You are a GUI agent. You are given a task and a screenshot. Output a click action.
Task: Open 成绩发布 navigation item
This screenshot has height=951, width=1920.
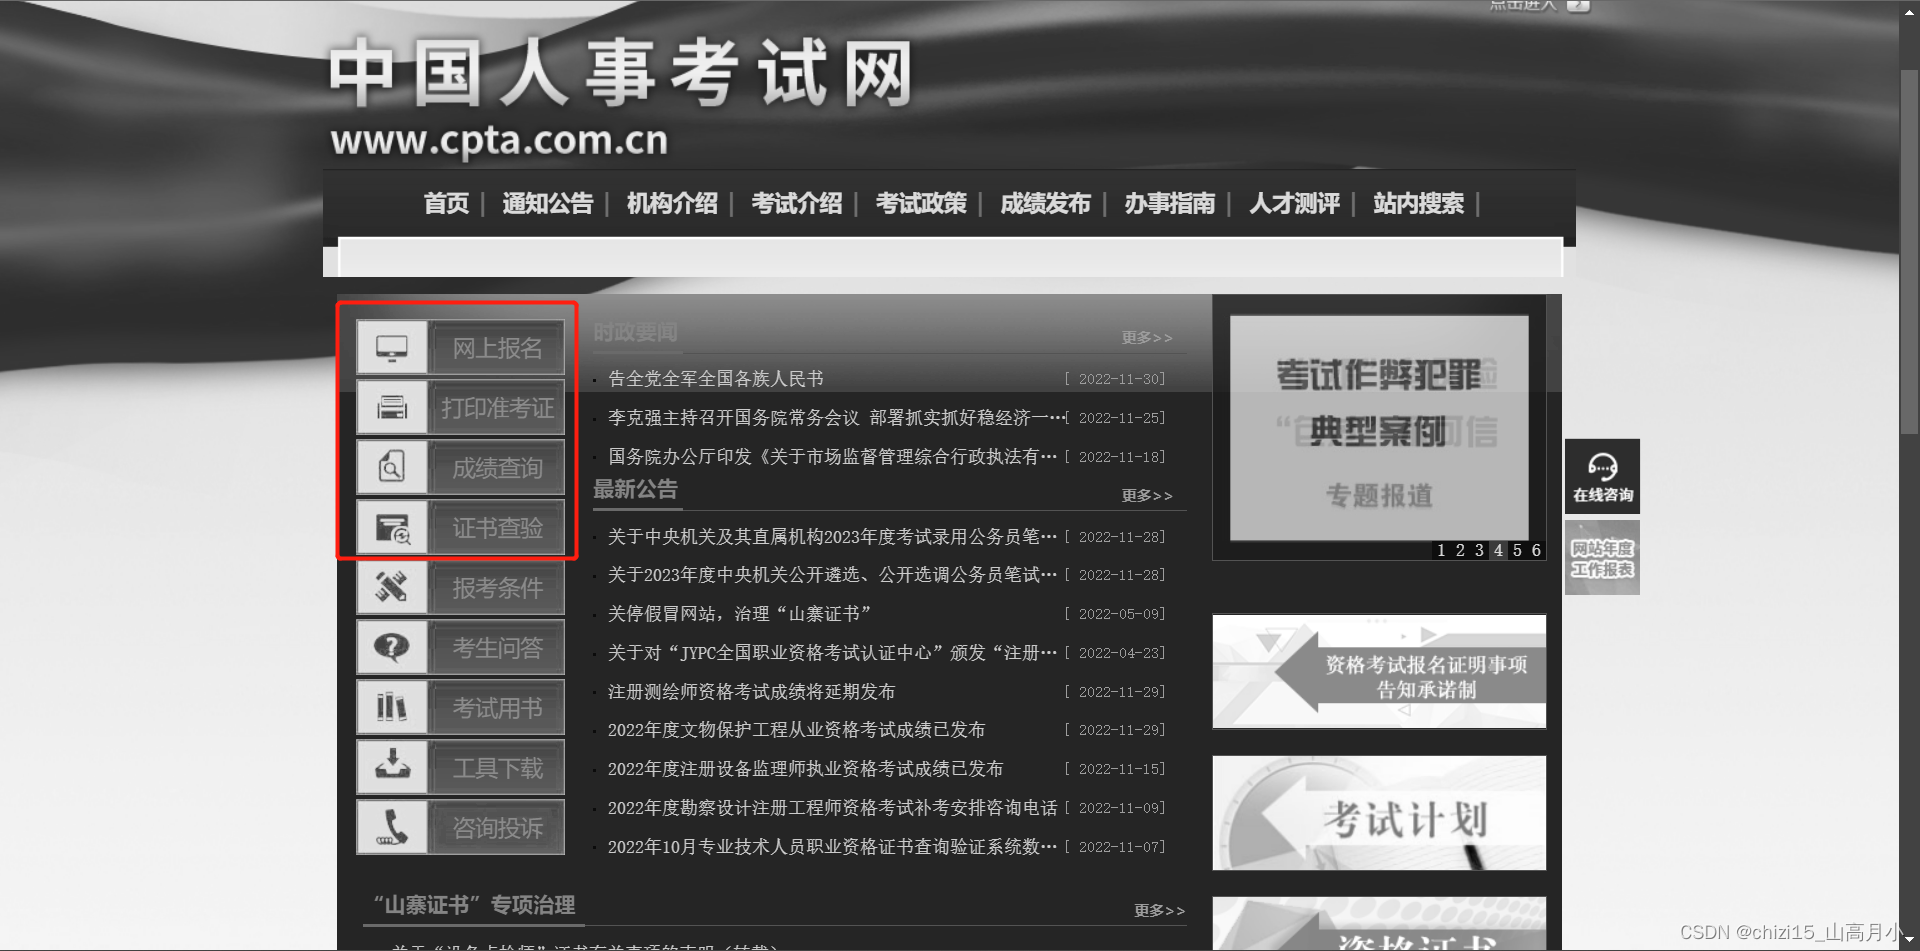[1045, 204]
